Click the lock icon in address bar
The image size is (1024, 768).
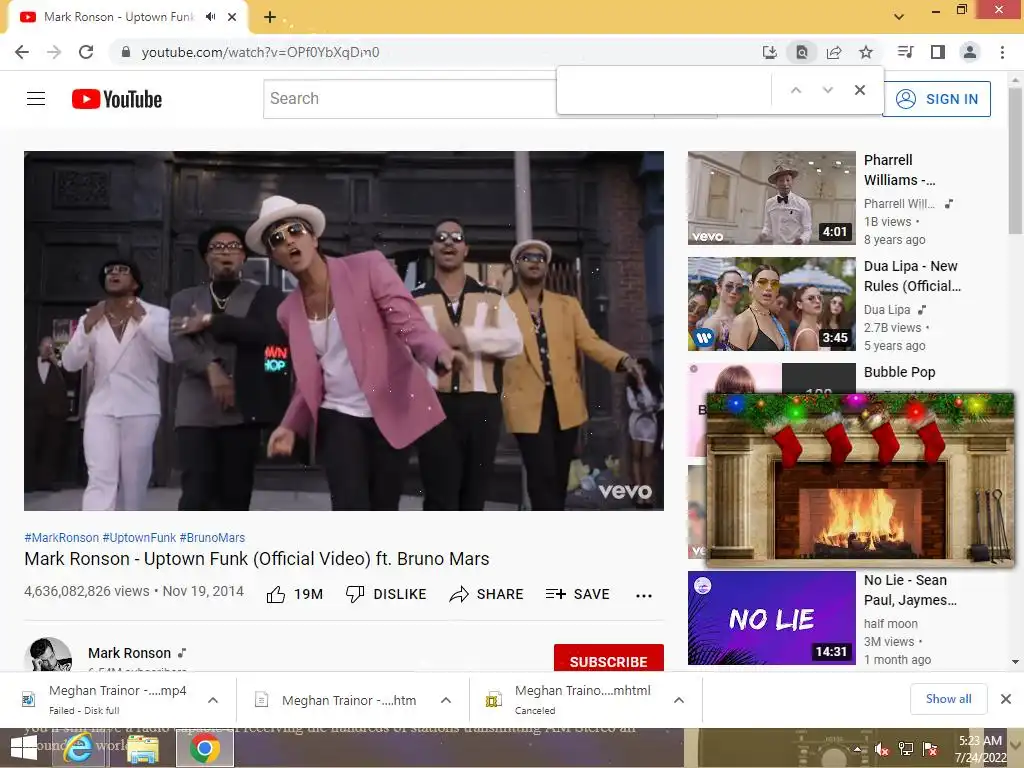click(126, 52)
